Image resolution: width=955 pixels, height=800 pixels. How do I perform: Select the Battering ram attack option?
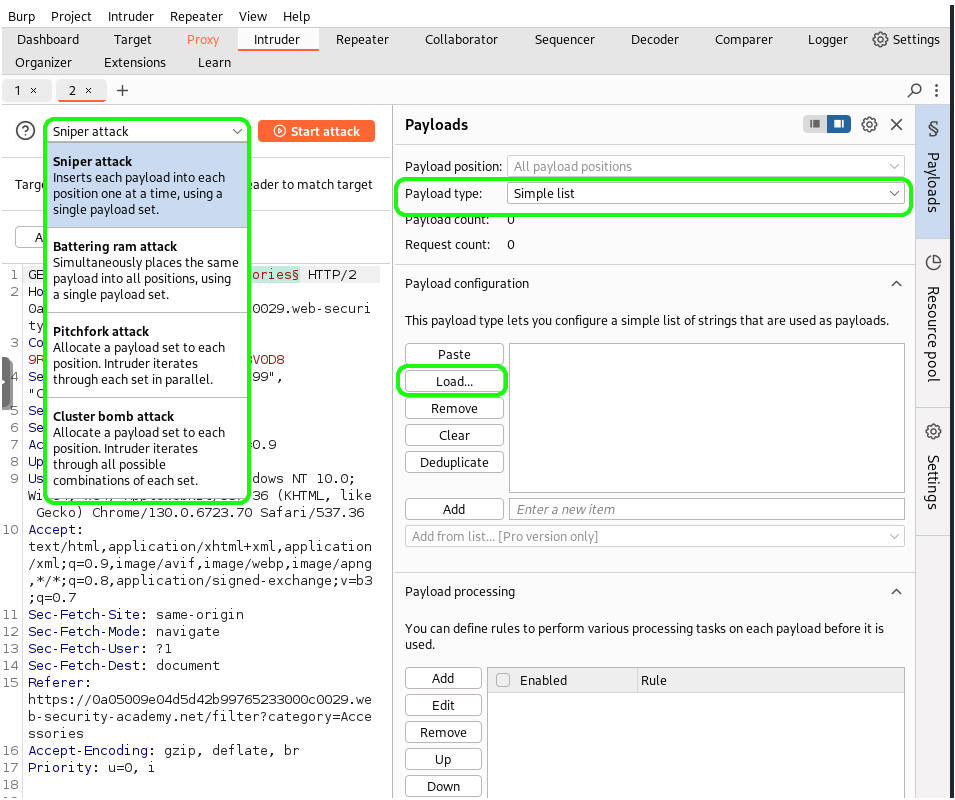(147, 270)
